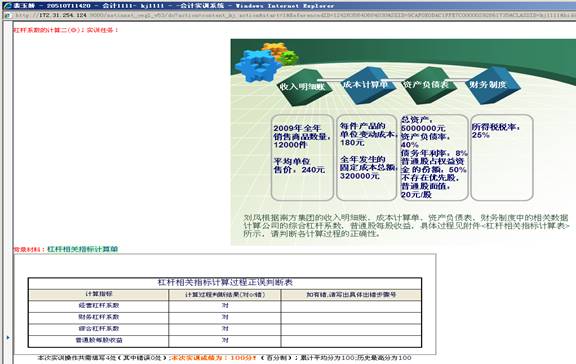Click the info box with 2009年全年销售商品数量
Screen dimensions: 576x364
click(302, 158)
